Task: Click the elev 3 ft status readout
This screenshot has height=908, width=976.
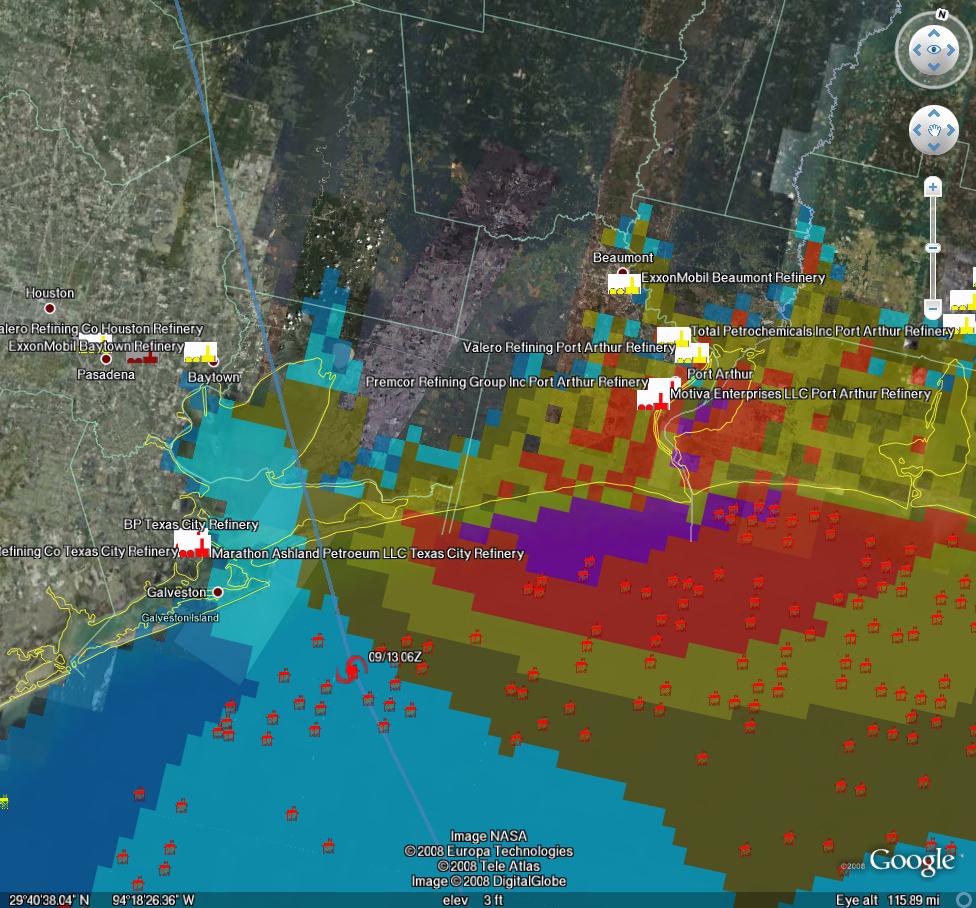Action: pyautogui.click(x=473, y=900)
